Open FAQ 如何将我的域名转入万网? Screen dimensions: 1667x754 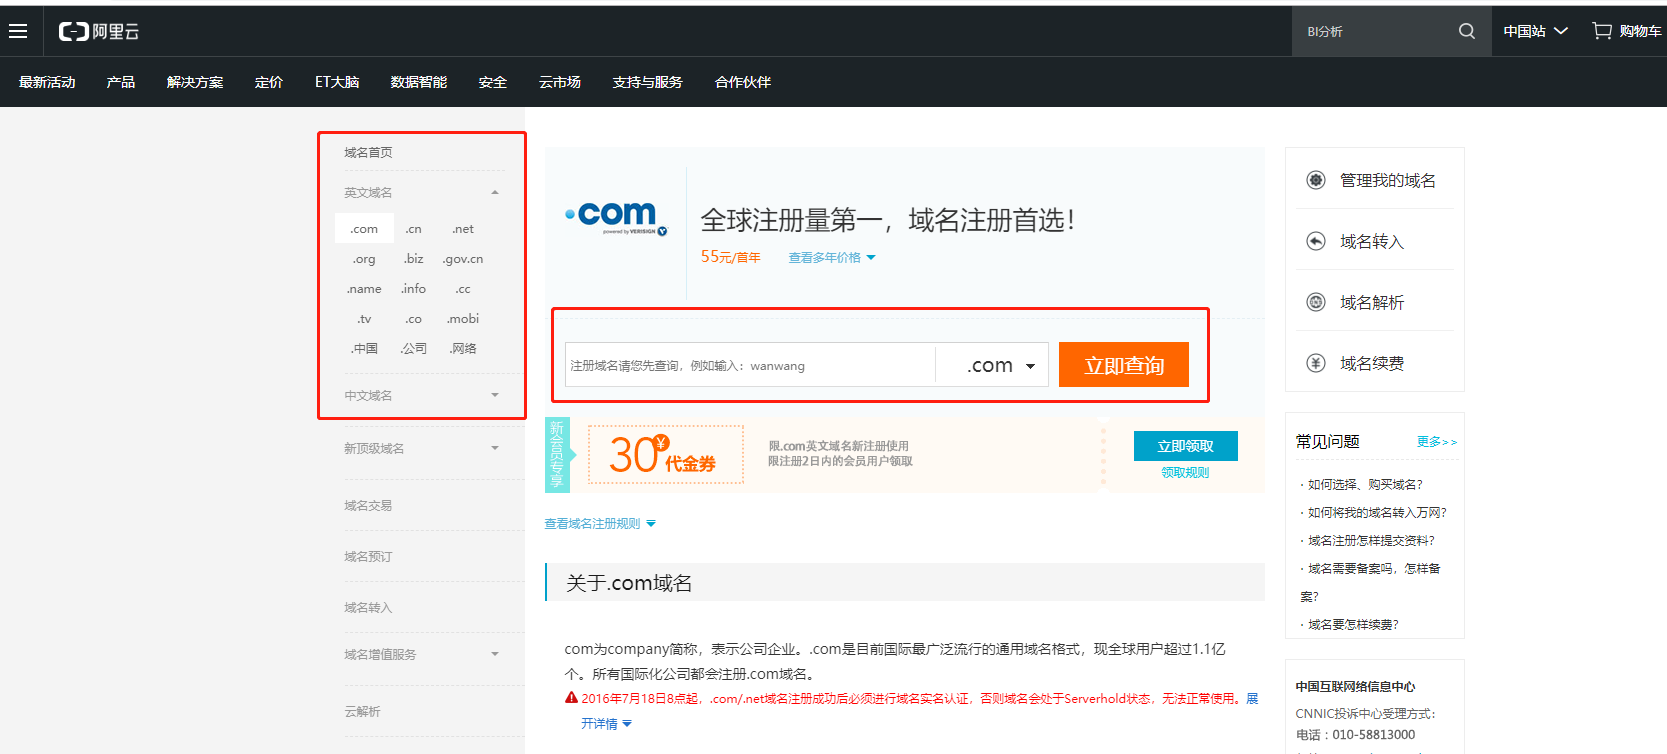(x=1377, y=512)
